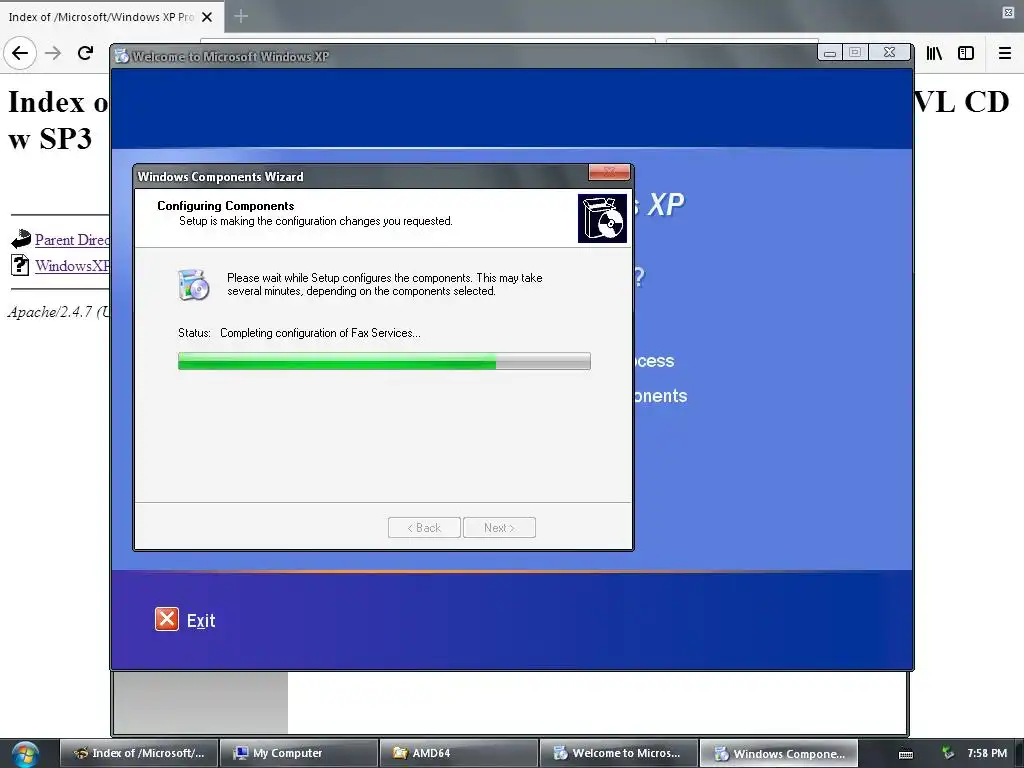Go back with the browser back arrow
Screen dimensions: 1024x768
20,53
